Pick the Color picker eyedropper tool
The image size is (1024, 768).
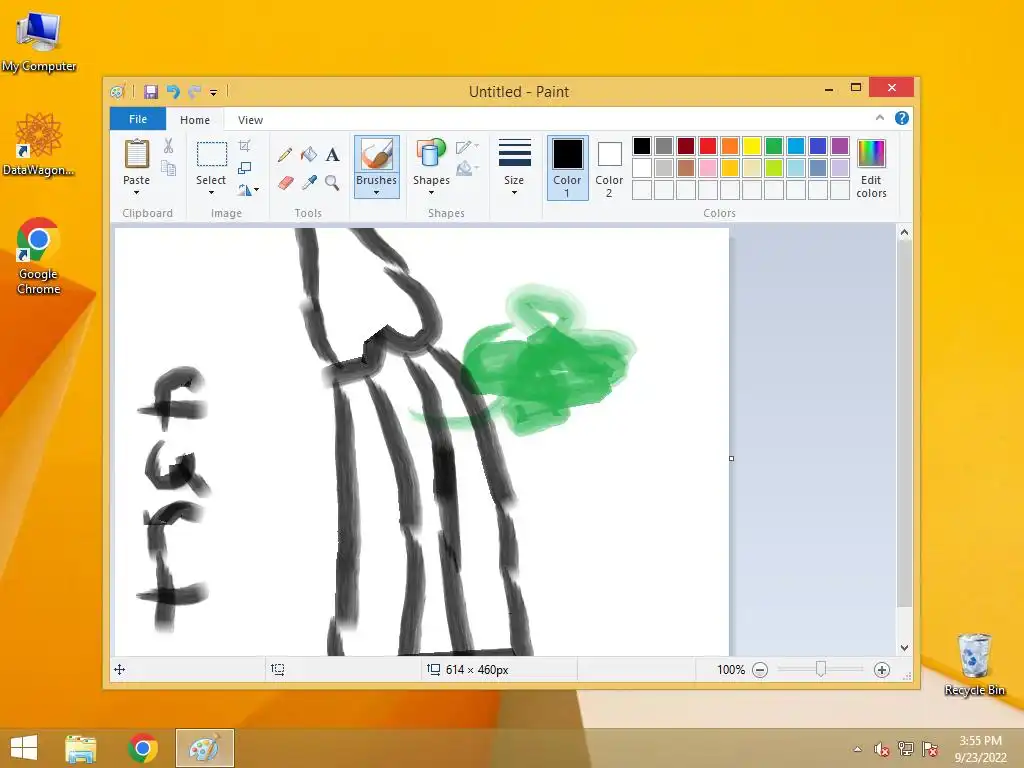click(x=309, y=182)
